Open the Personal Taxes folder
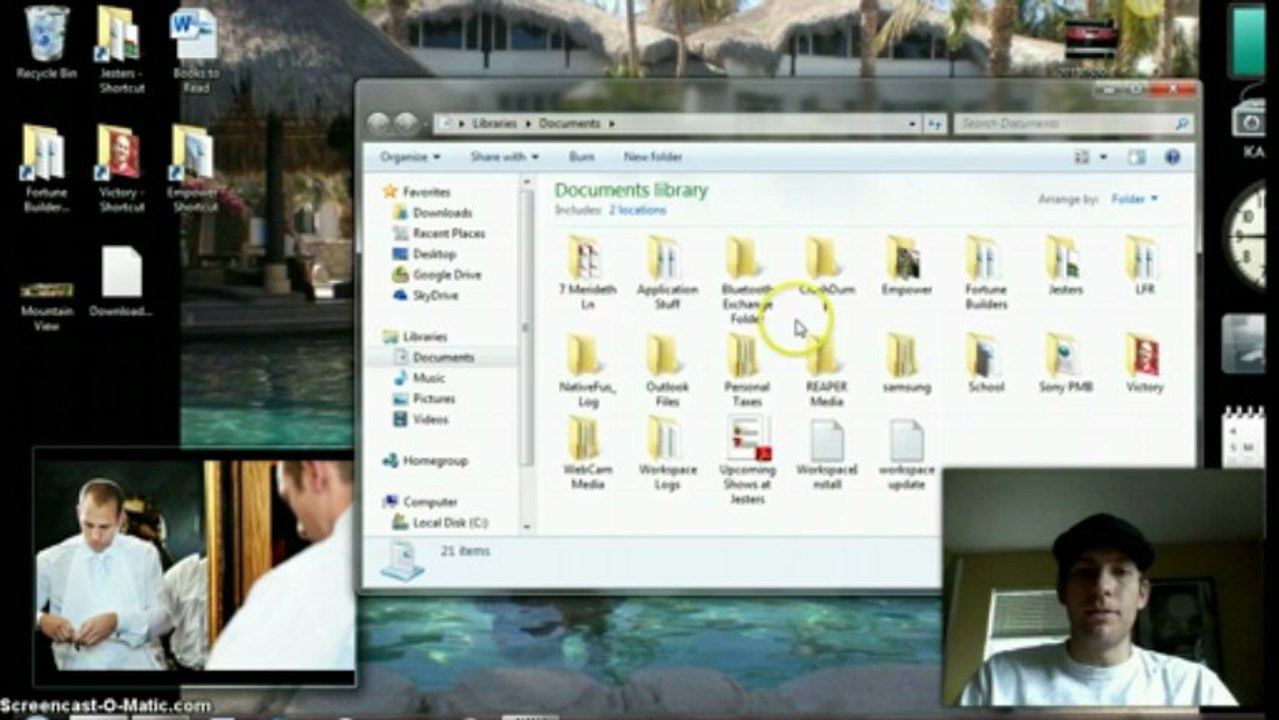The height and width of the screenshot is (720, 1279). [746, 370]
